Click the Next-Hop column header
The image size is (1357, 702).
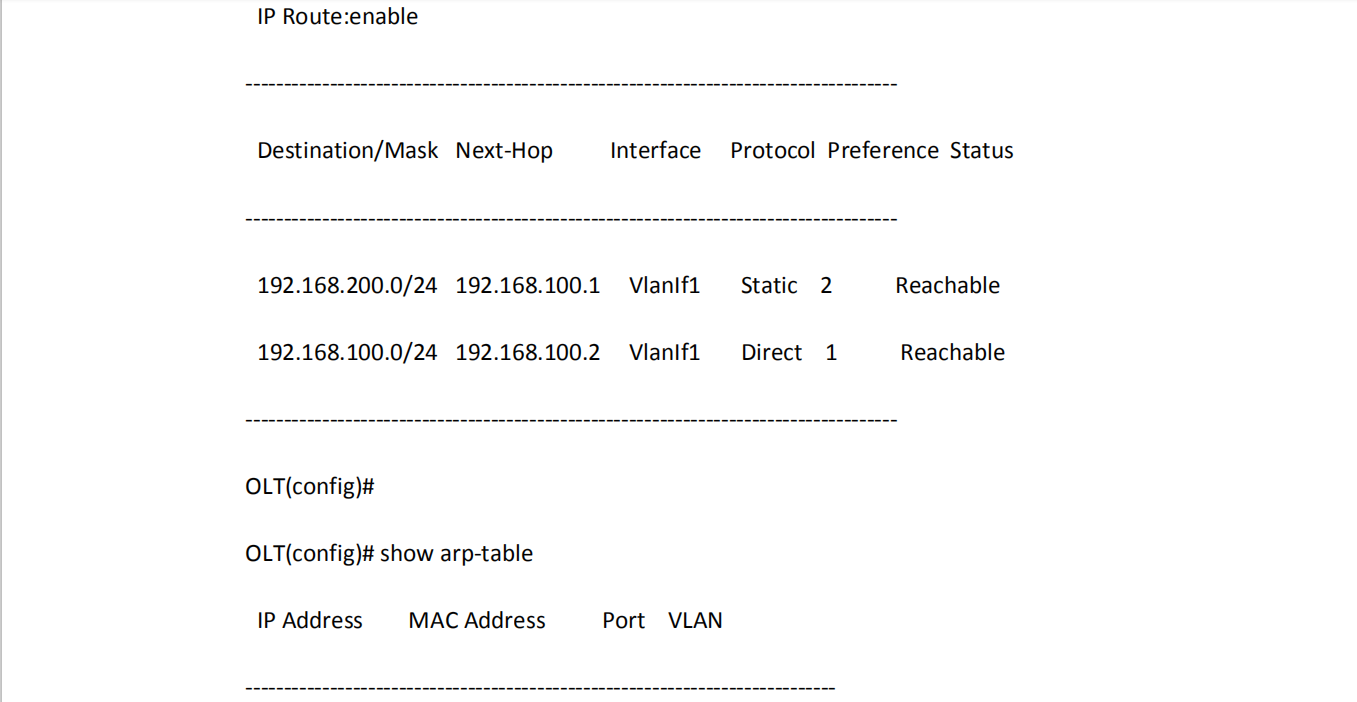[x=504, y=151]
